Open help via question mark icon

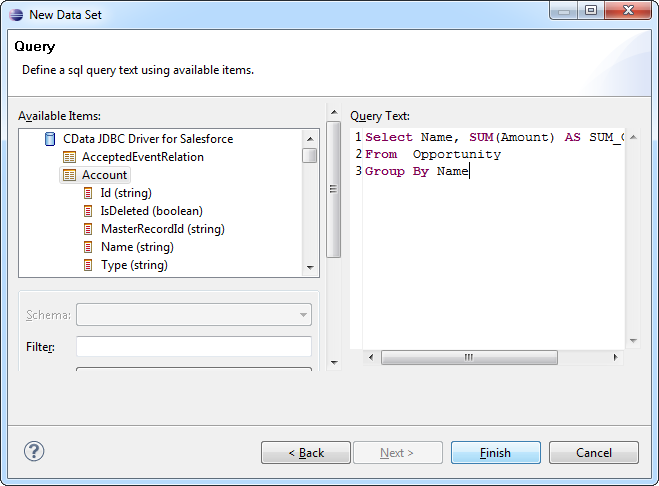pos(35,452)
